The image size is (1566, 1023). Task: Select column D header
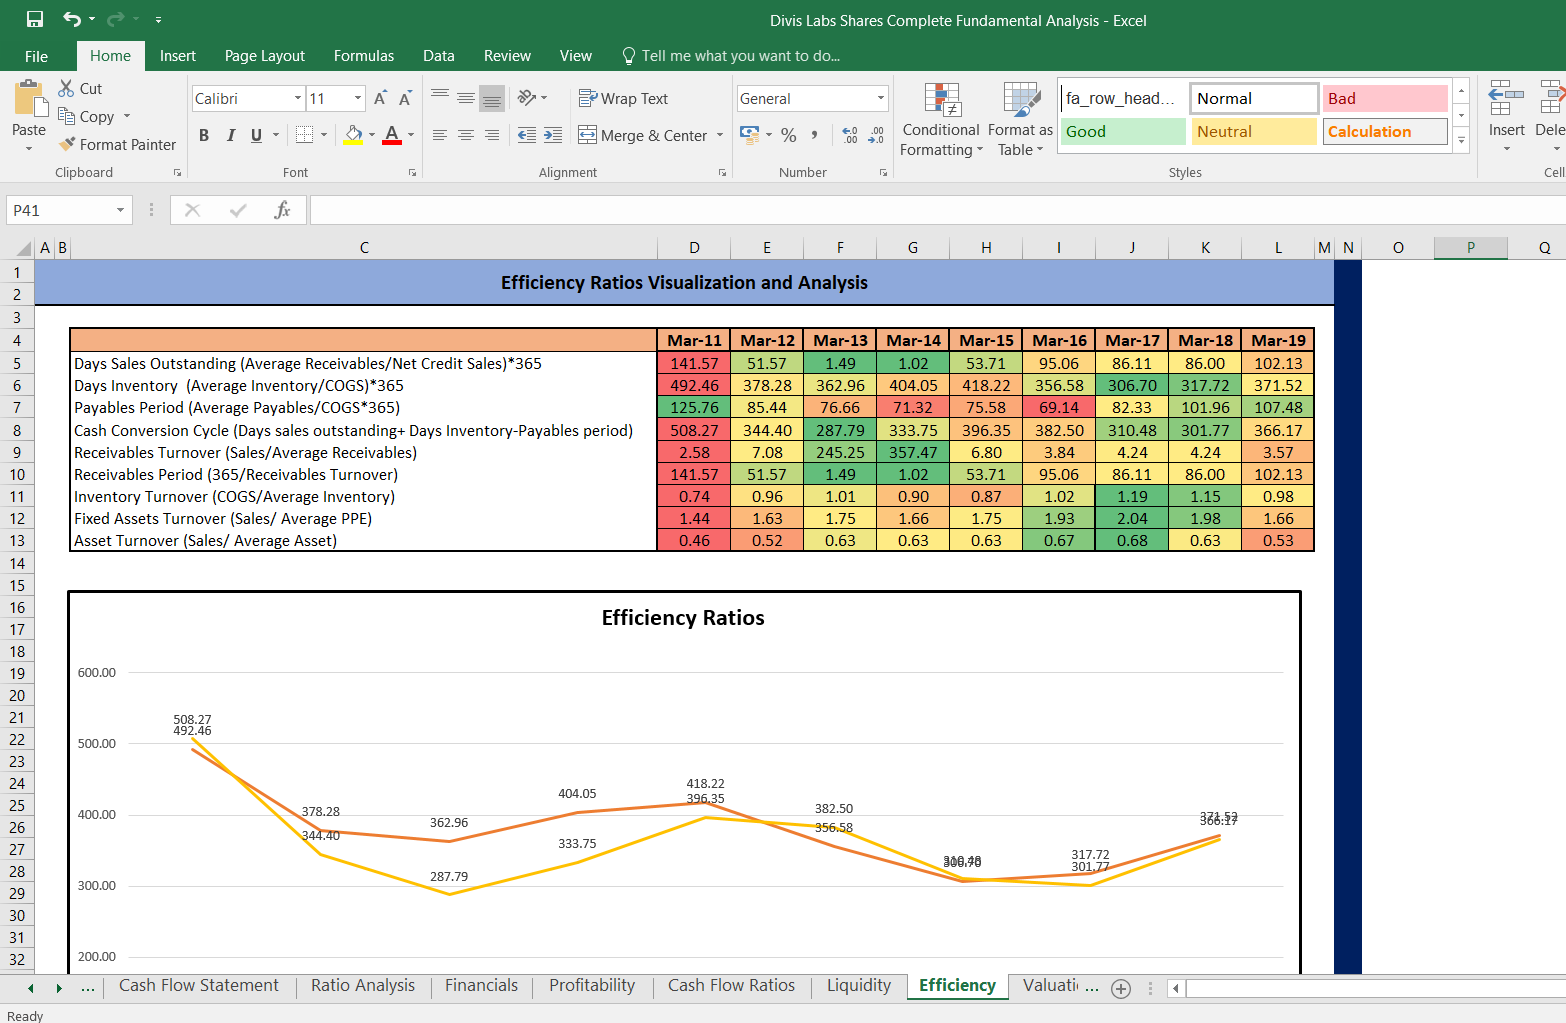point(694,248)
